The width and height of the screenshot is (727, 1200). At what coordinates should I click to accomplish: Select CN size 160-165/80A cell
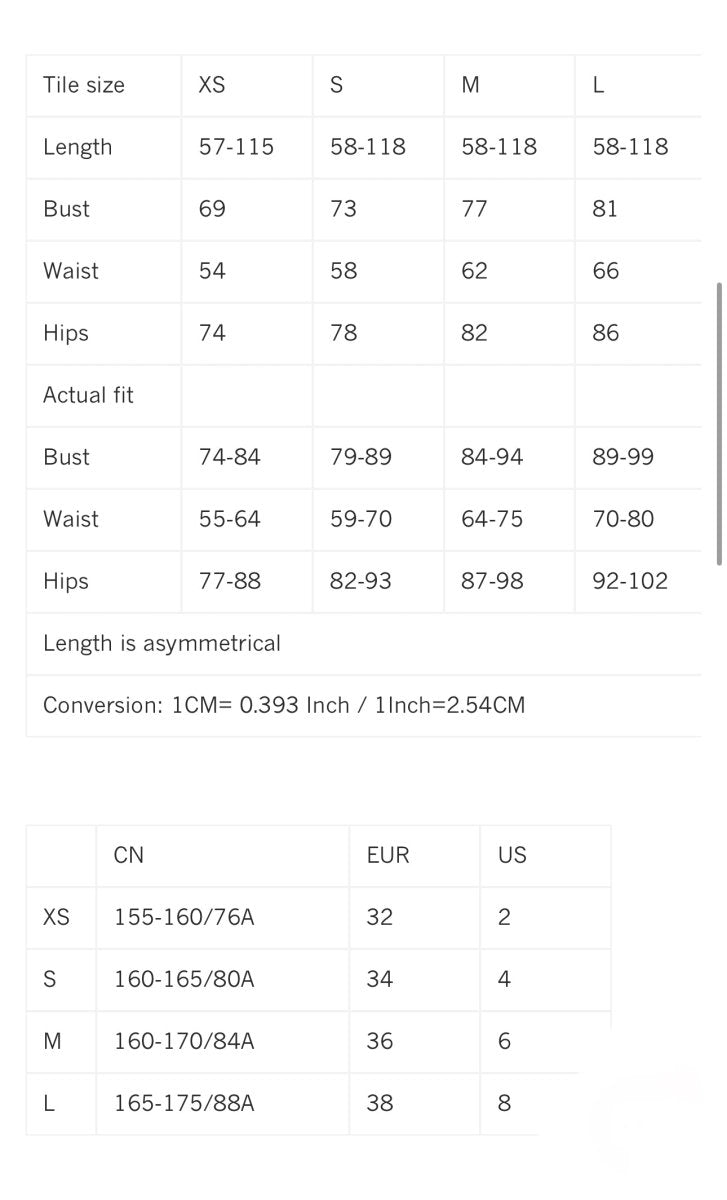coord(184,979)
